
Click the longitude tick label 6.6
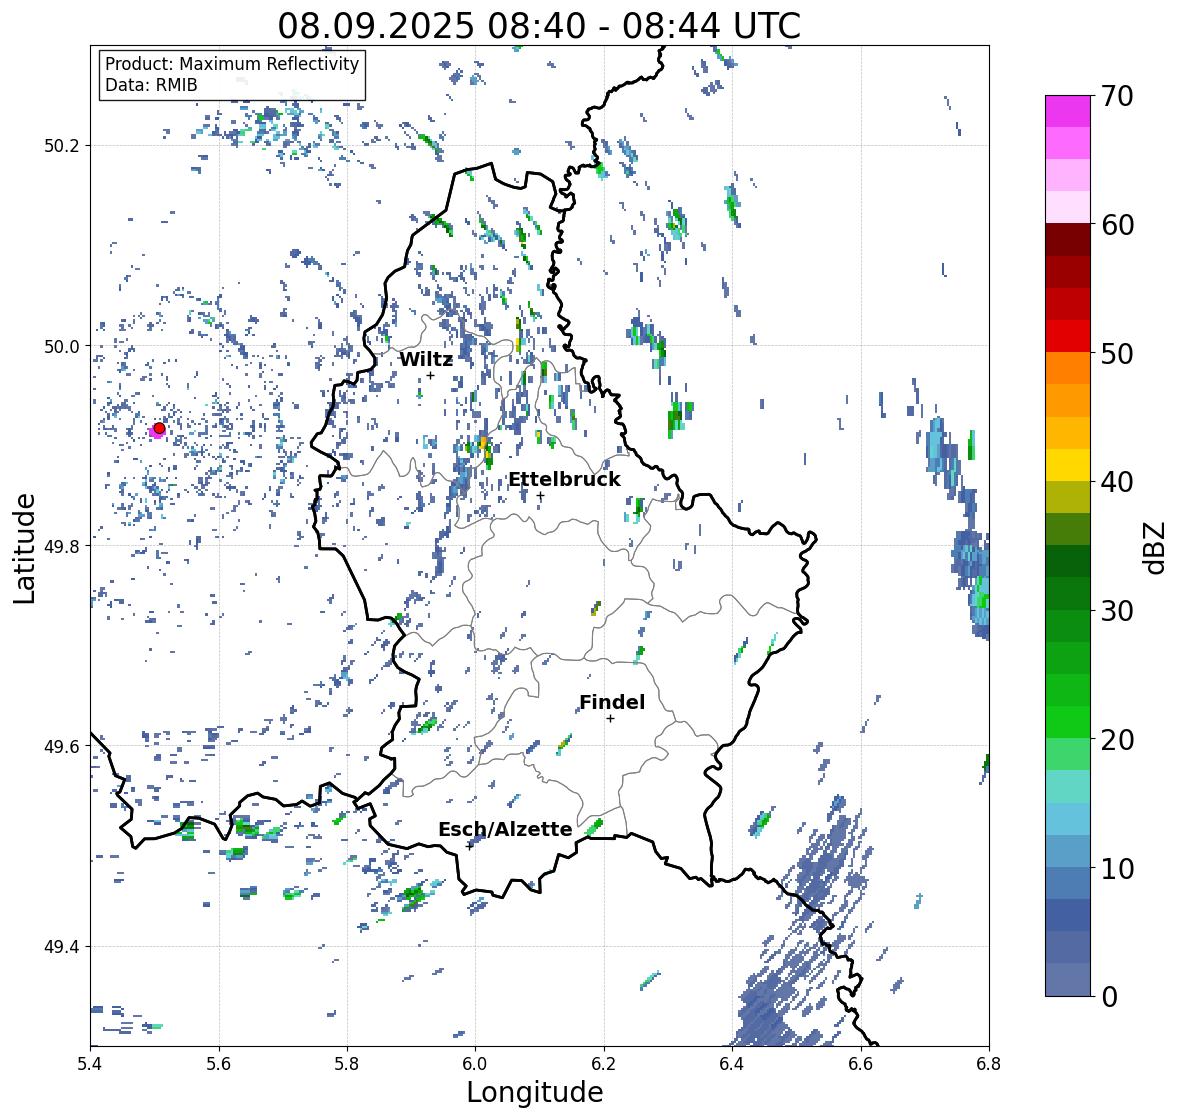click(860, 1064)
